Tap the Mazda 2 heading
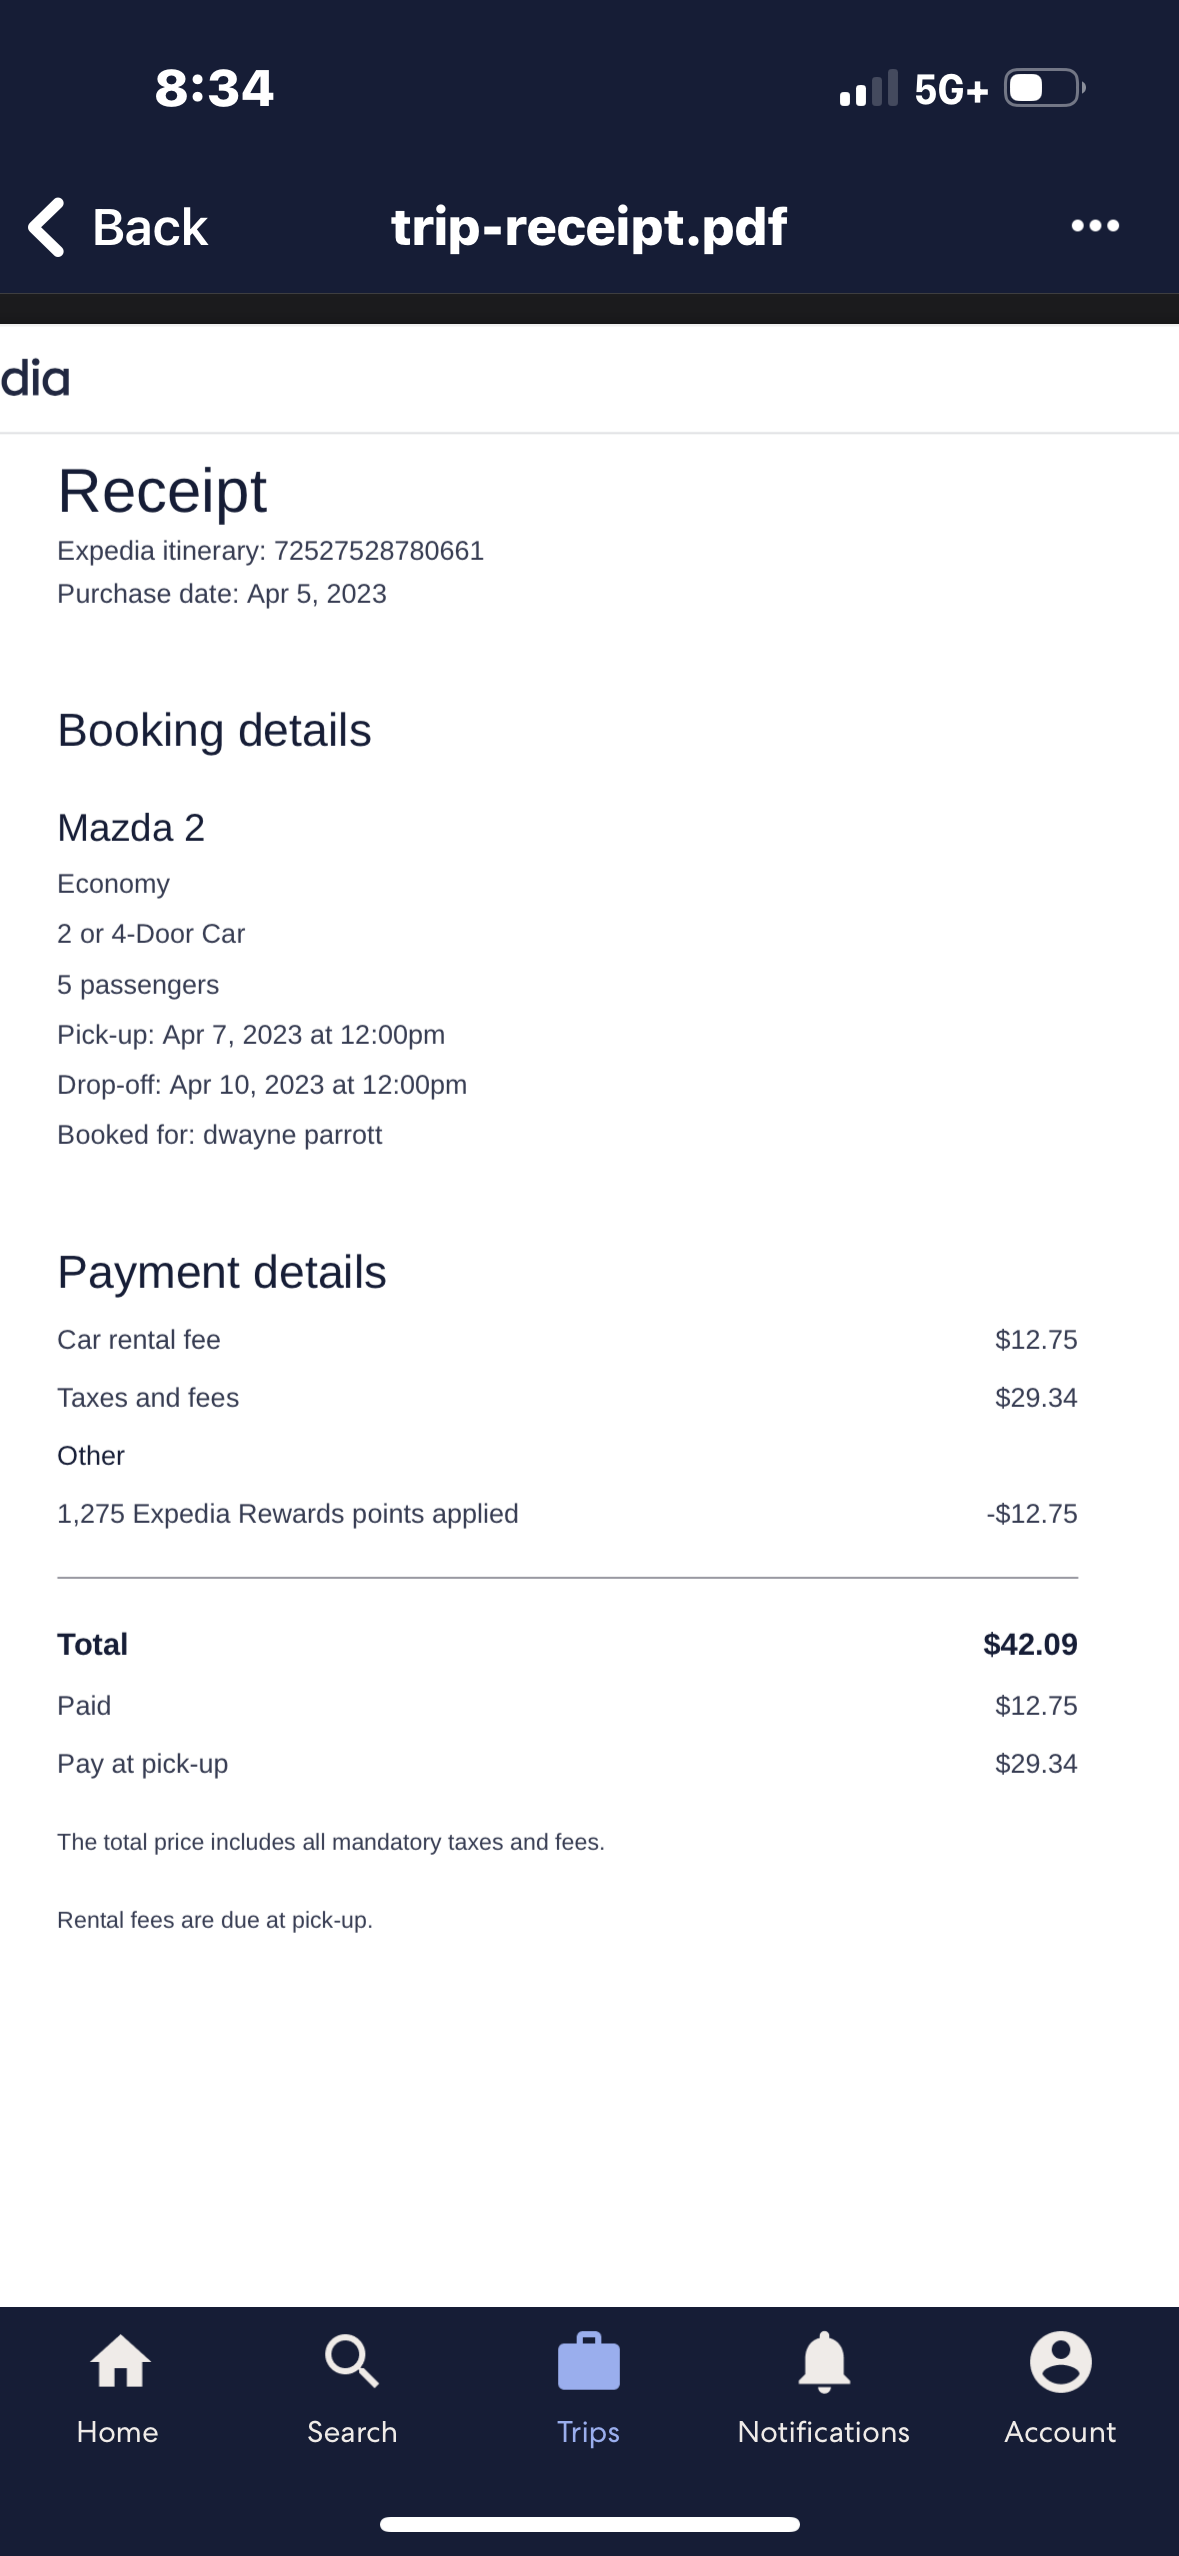Viewport: 1179px width, 2556px height. coord(131,828)
